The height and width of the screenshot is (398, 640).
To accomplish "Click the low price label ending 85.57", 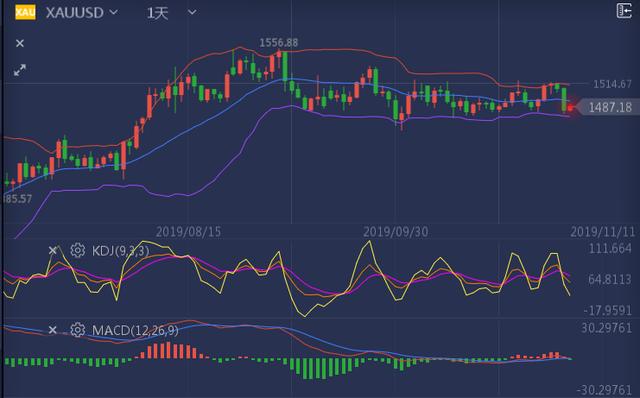I will click(17, 199).
